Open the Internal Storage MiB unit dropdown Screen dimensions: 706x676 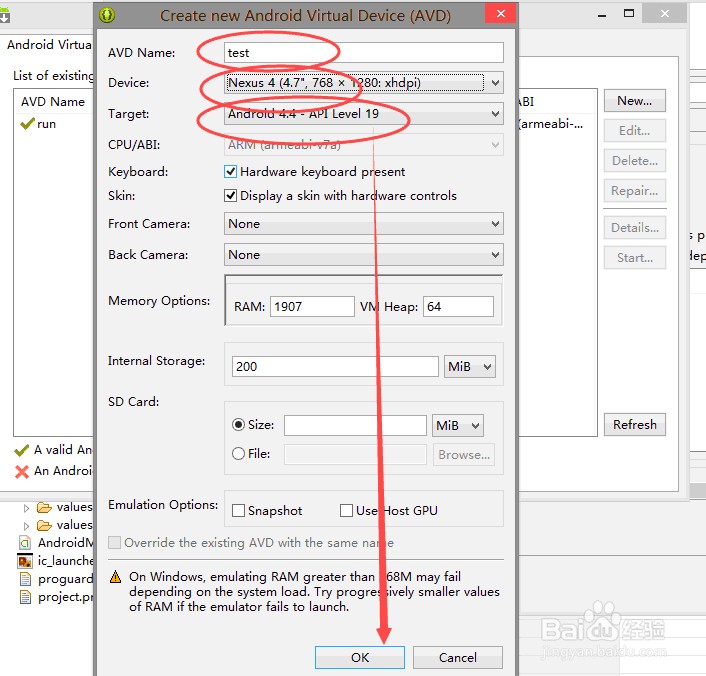point(470,366)
